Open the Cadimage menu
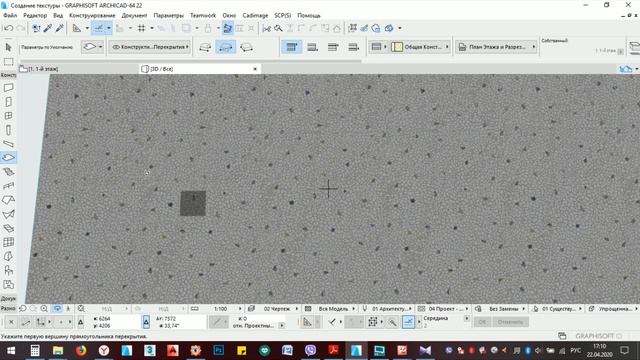 pos(255,15)
